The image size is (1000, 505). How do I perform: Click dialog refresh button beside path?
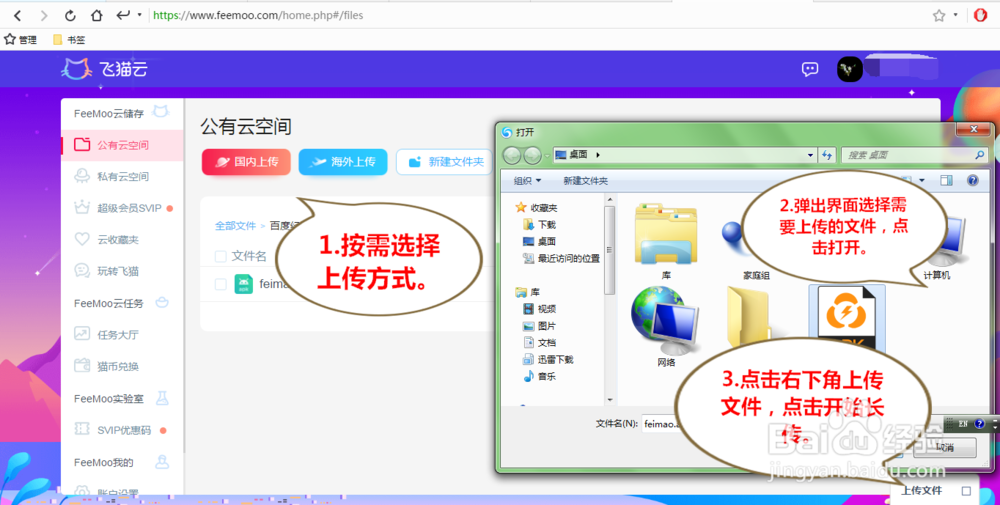(x=827, y=155)
